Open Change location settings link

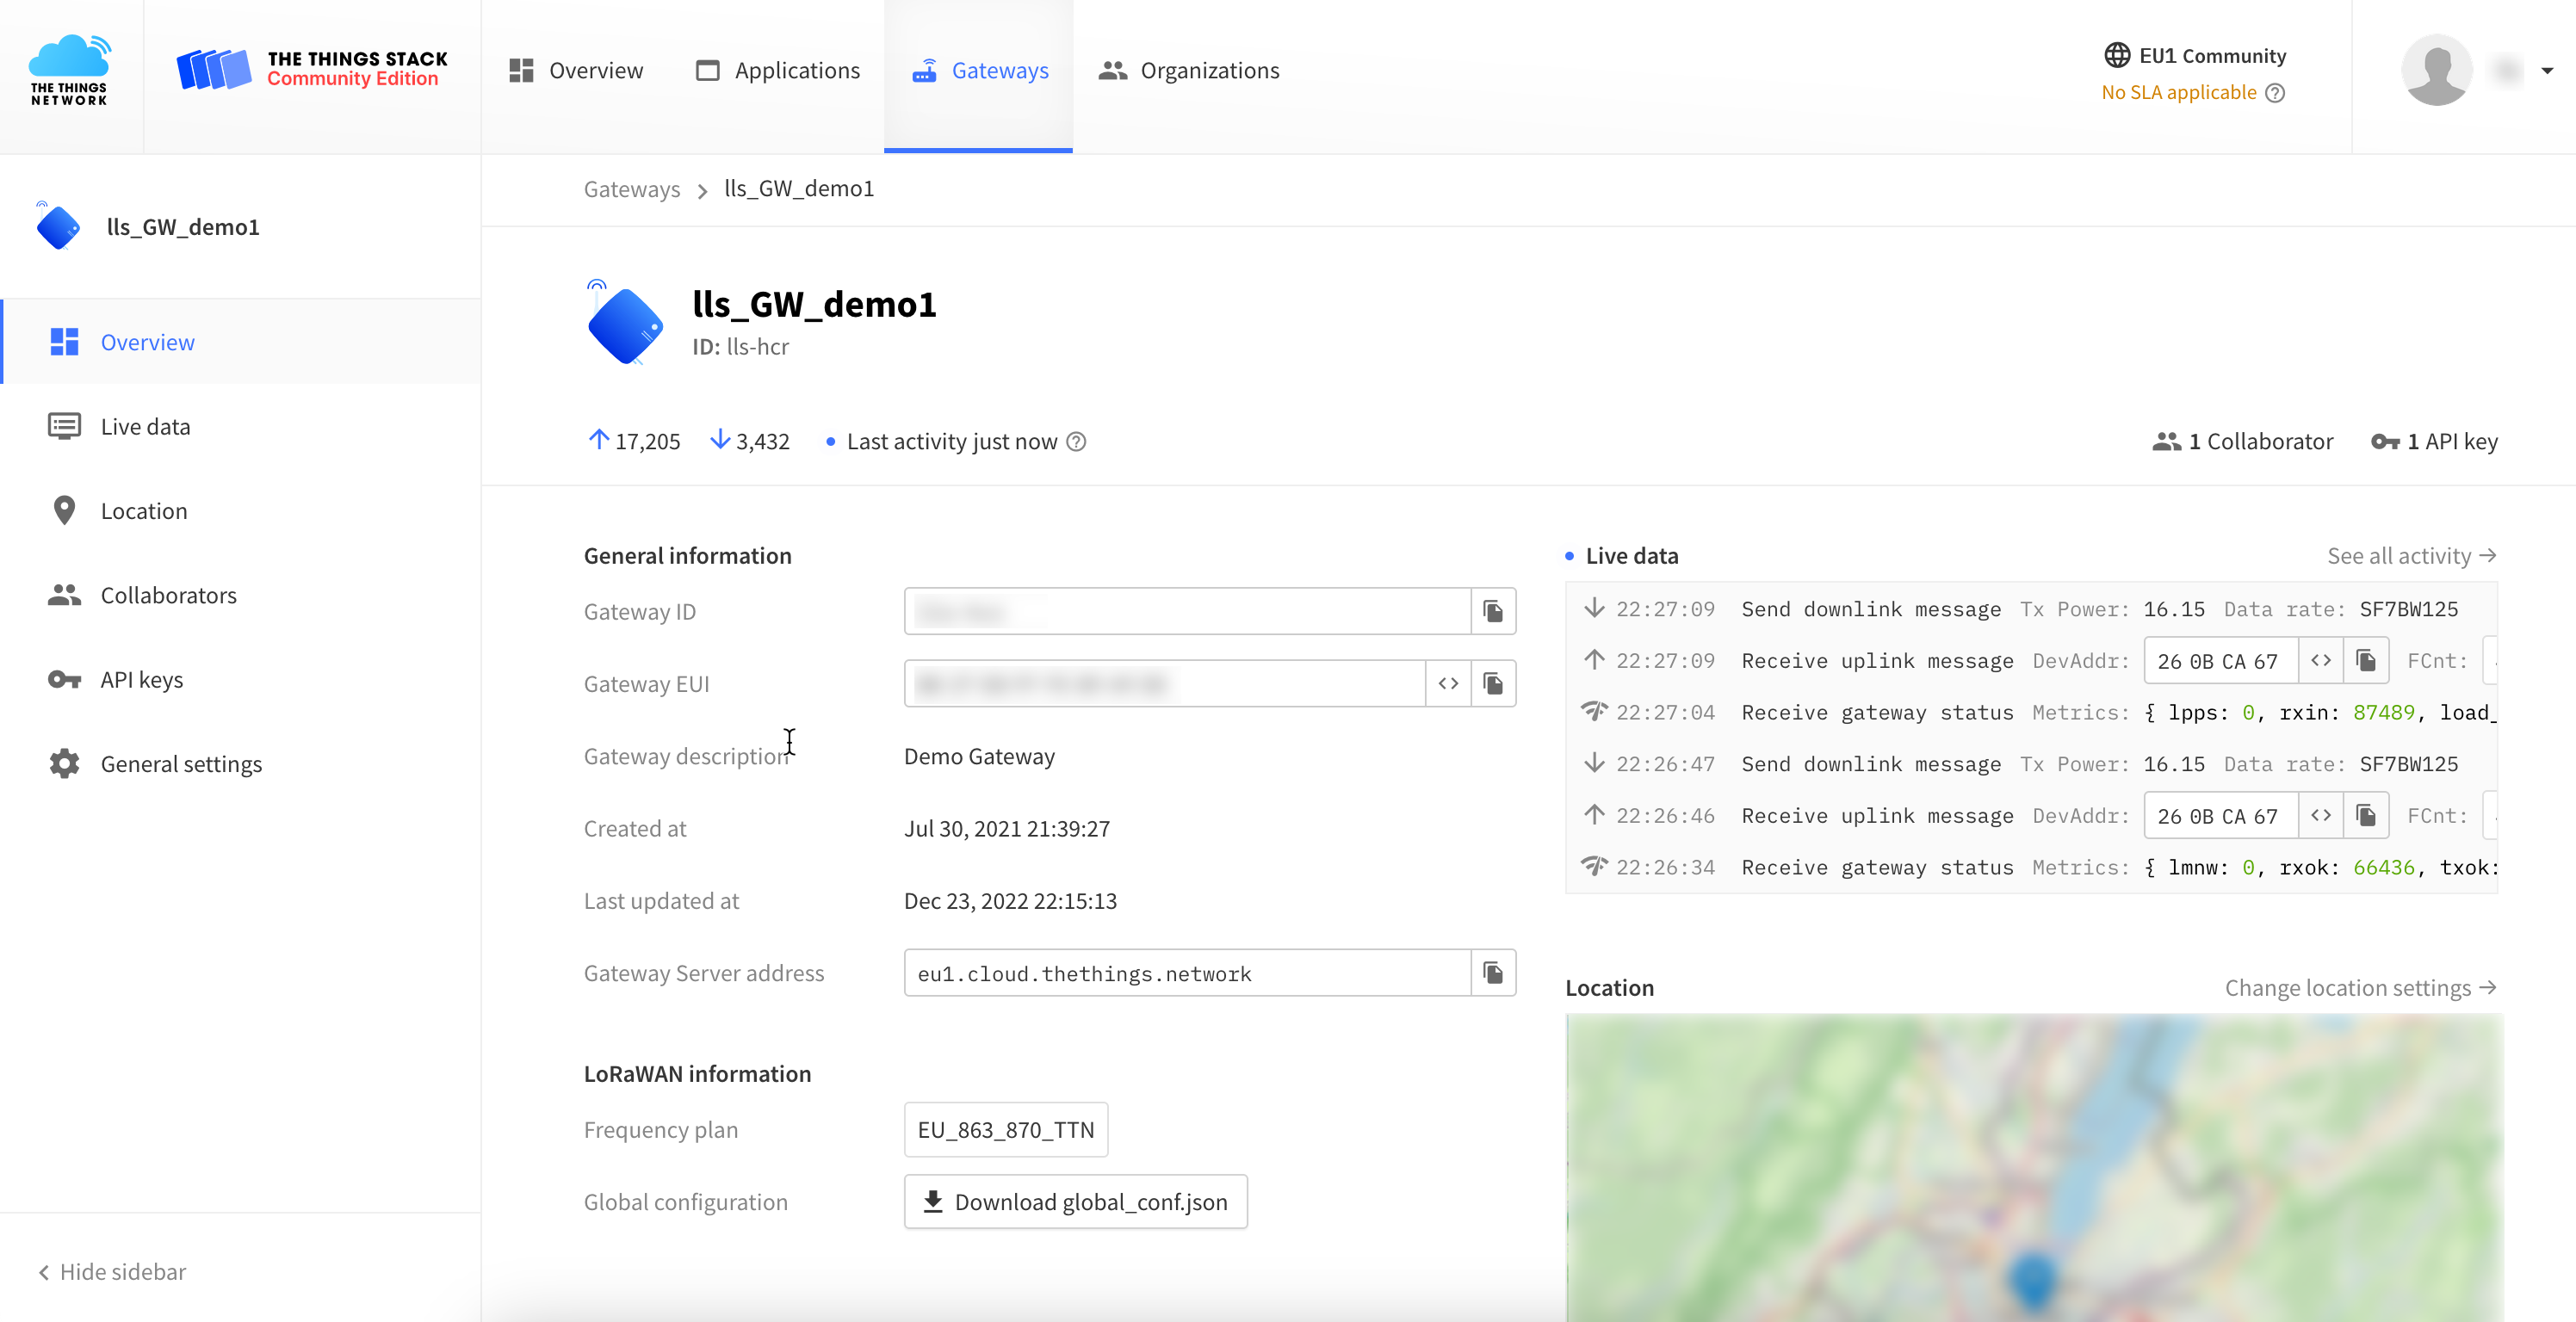click(x=2361, y=988)
